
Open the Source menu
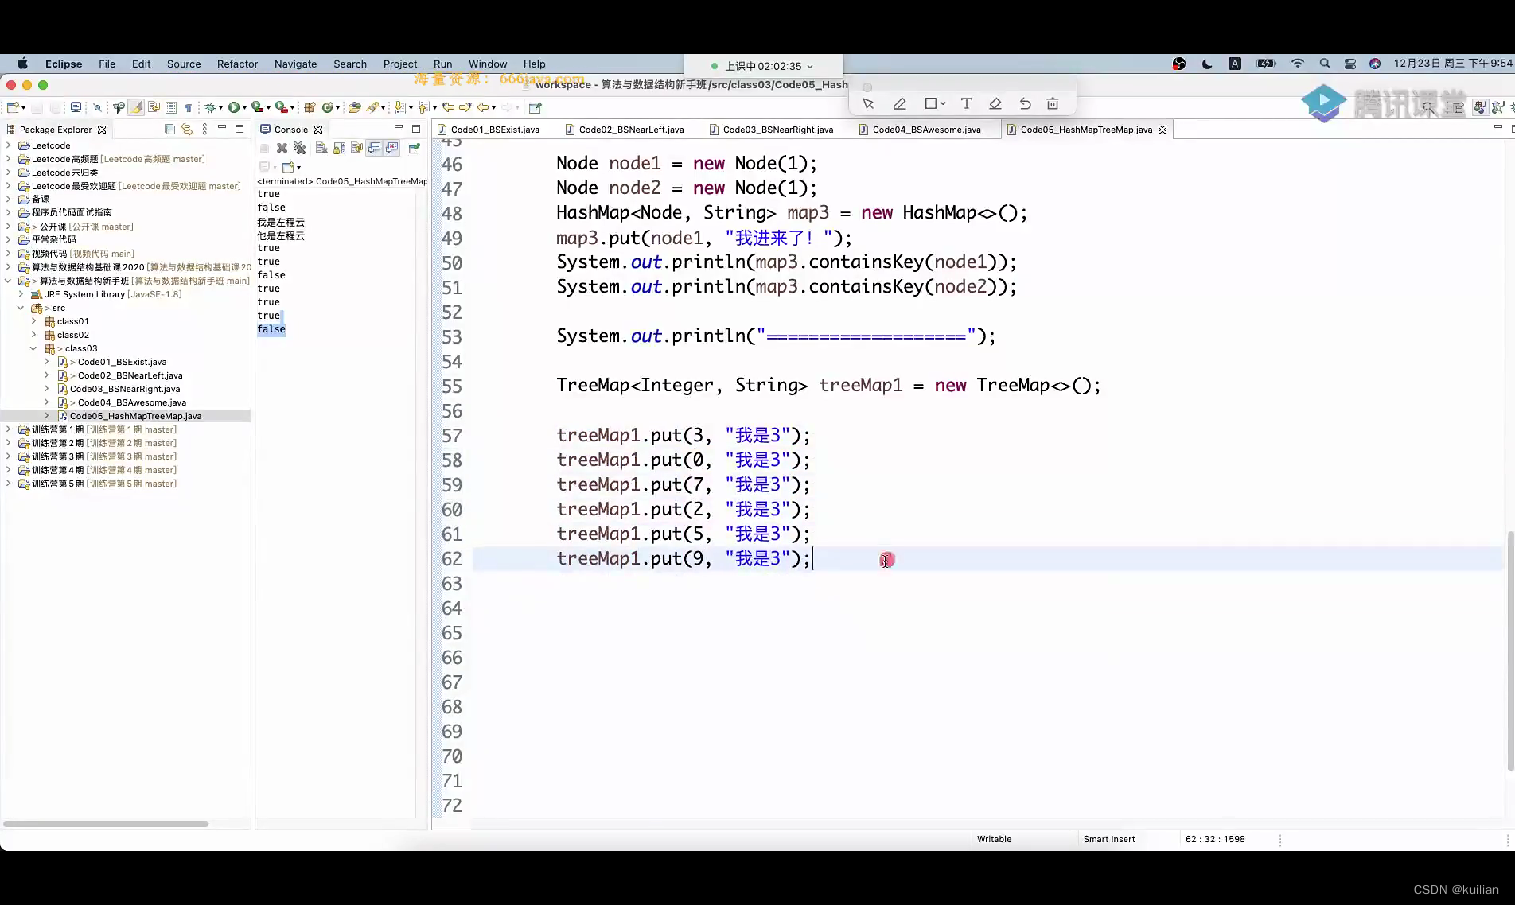pyautogui.click(x=184, y=64)
